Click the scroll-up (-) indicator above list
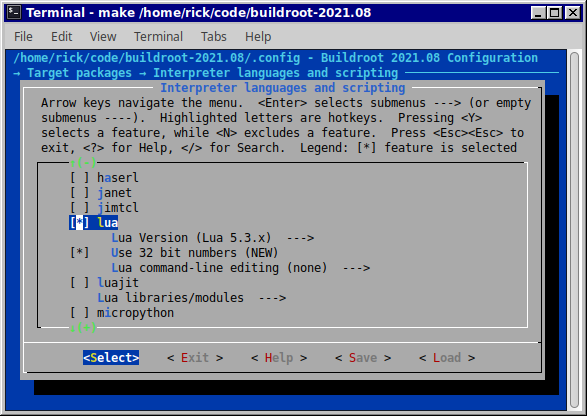Image resolution: width=587 pixels, height=416 pixels. click(x=83, y=163)
